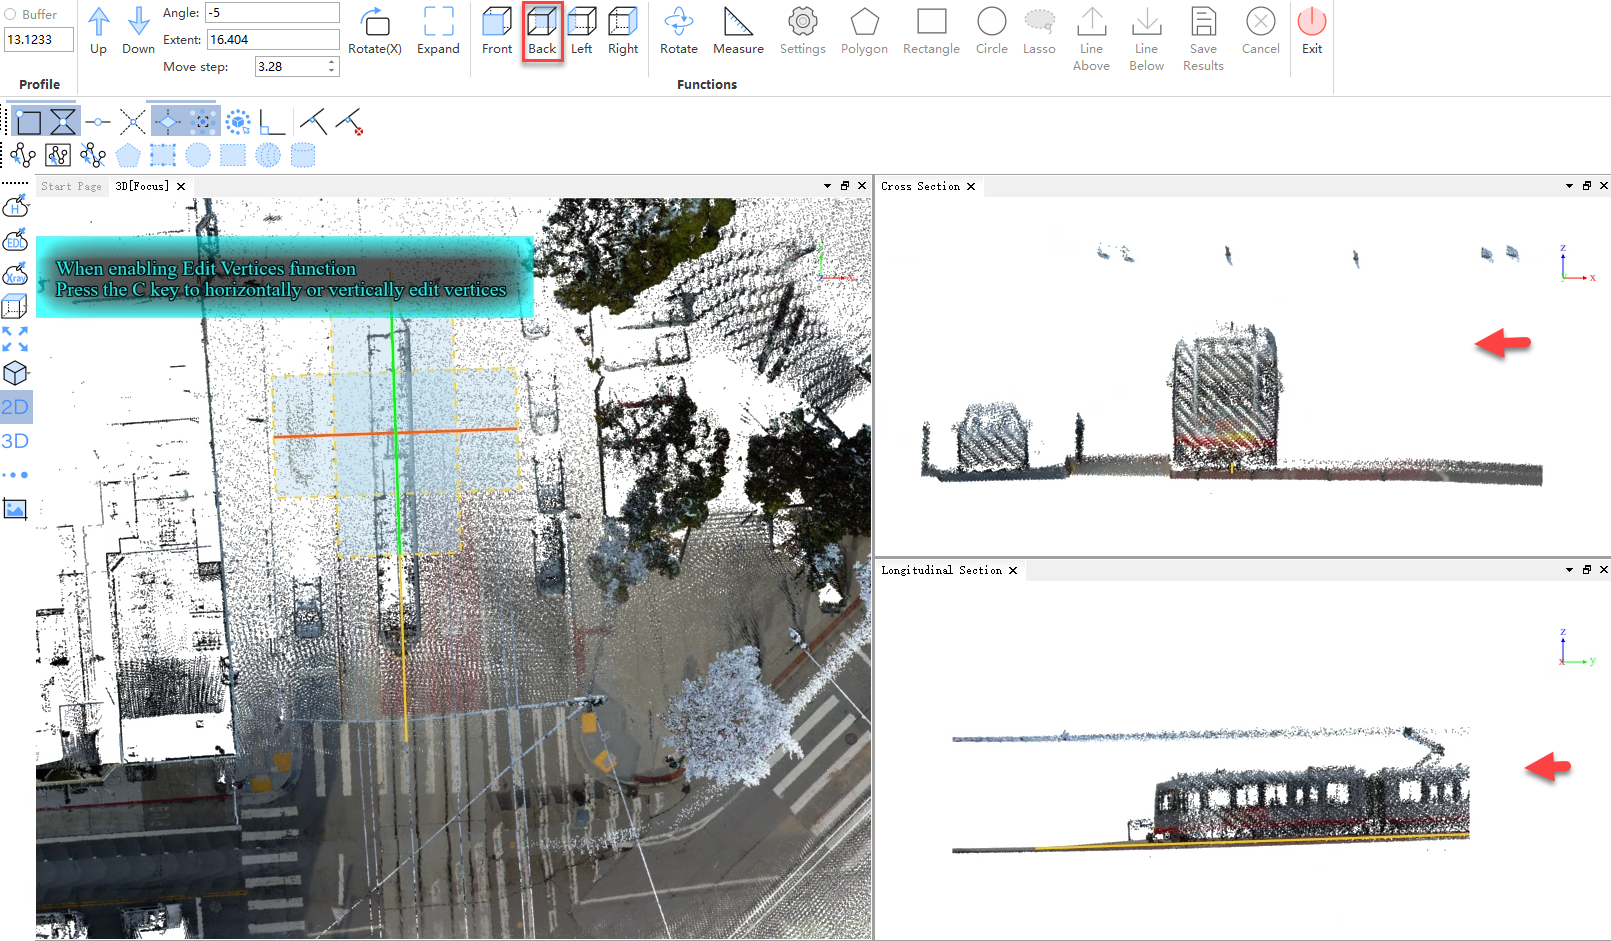The image size is (1611, 941).
Task: Open the height (H) cloud display dropdown
Action: point(16,206)
